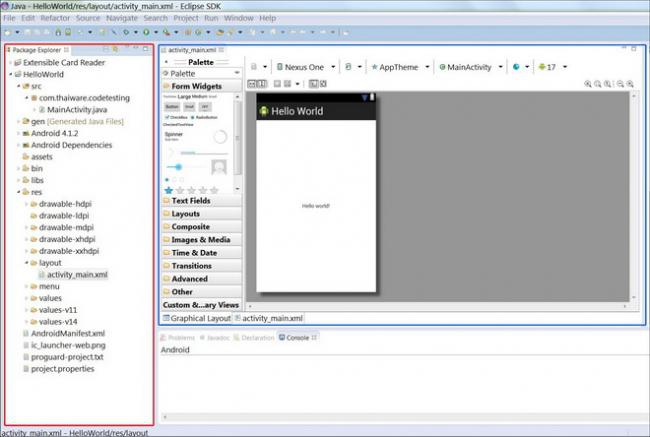
Task: Select the OFF toggle button widget
Action: click(205, 107)
